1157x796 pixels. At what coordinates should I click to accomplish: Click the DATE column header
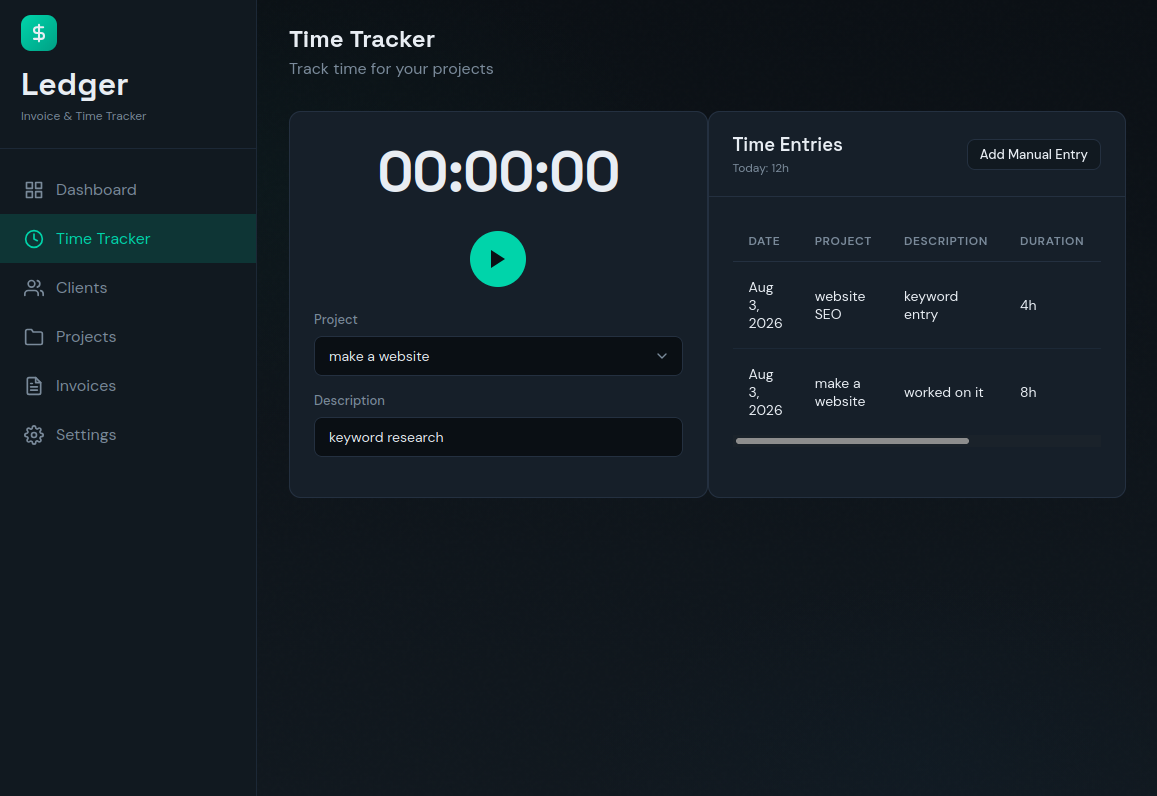[764, 241]
